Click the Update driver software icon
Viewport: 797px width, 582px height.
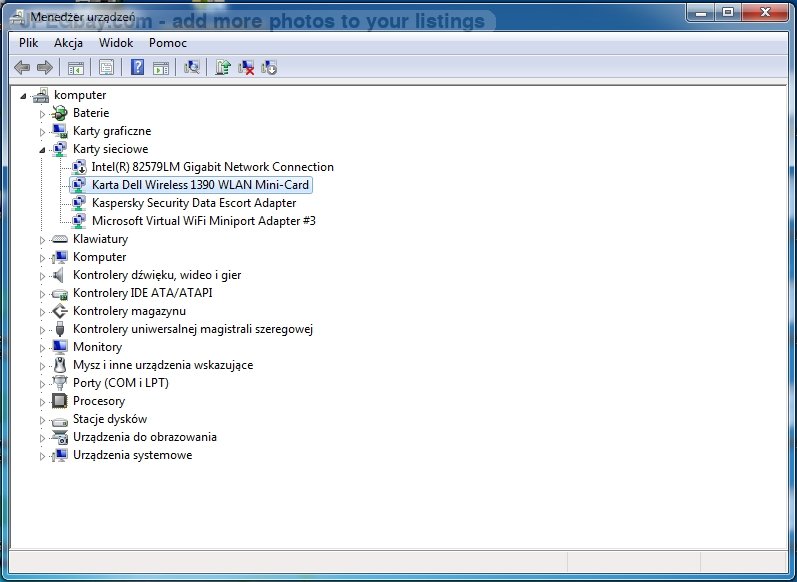(x=223, y=67)
